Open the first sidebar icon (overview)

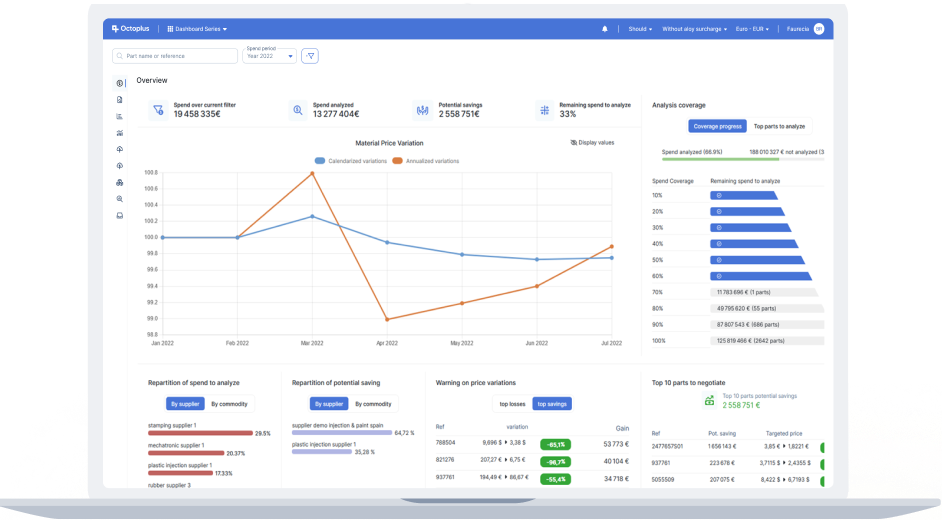point(120,84)
